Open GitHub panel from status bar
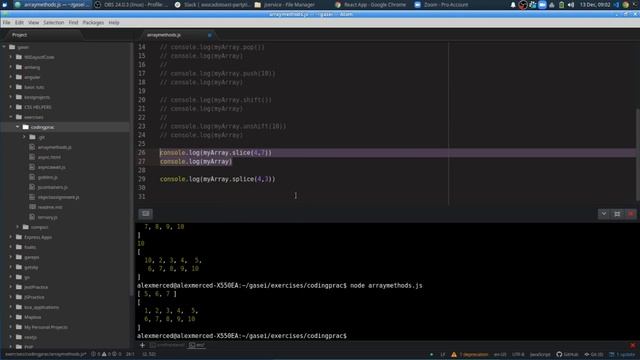This screenshot has height=360, width=640. (x=567, y=354)
